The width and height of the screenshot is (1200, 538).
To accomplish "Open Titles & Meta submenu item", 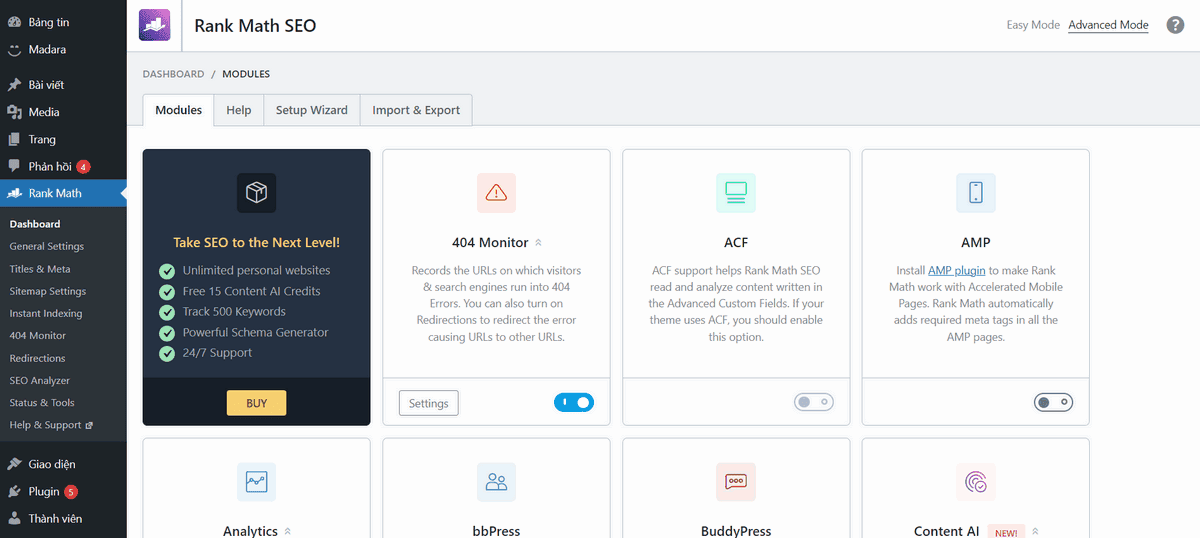I will pyautogui.click(x=40, y=269).
